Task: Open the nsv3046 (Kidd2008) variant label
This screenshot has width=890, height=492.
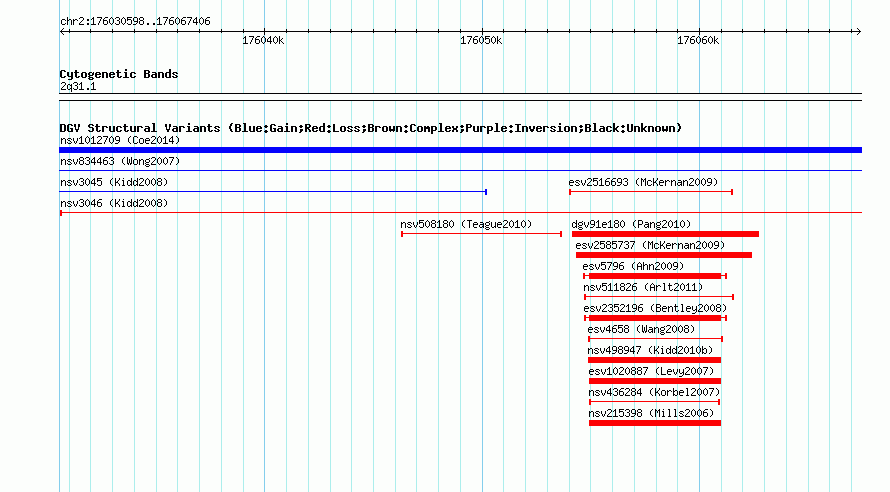Action: coord(114,203)
